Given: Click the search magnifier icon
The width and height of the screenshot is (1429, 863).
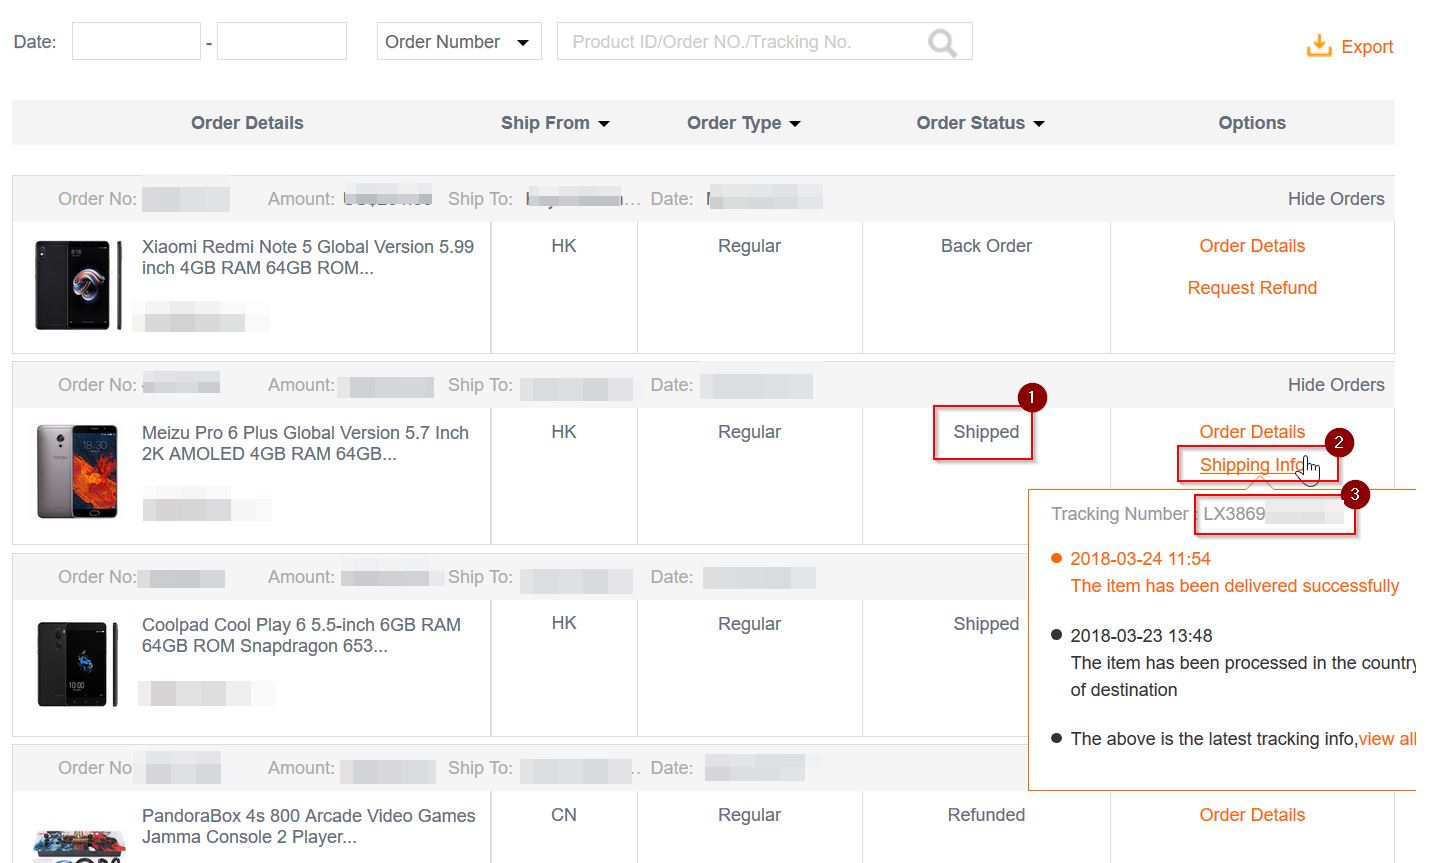Looking at the screenshot, I should [942, 42].
